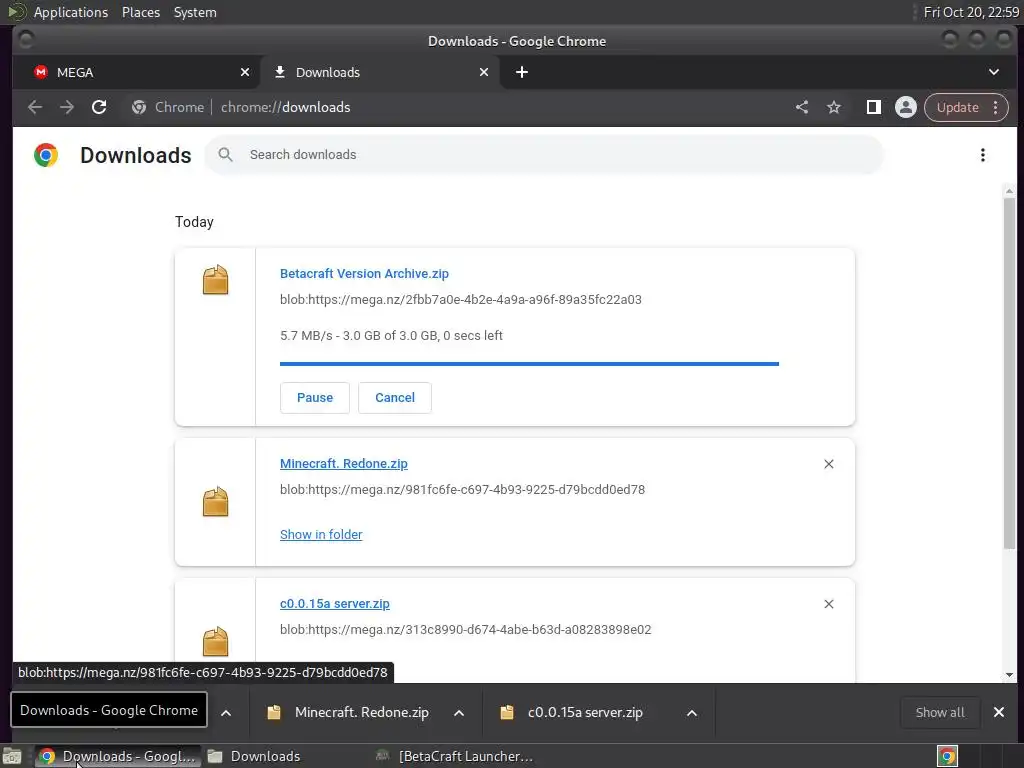The width and height of the screenshot is (1024, 768).
Task: Click the c0.0.15a server.zip package icon
Action: click(x=216, y=642)
